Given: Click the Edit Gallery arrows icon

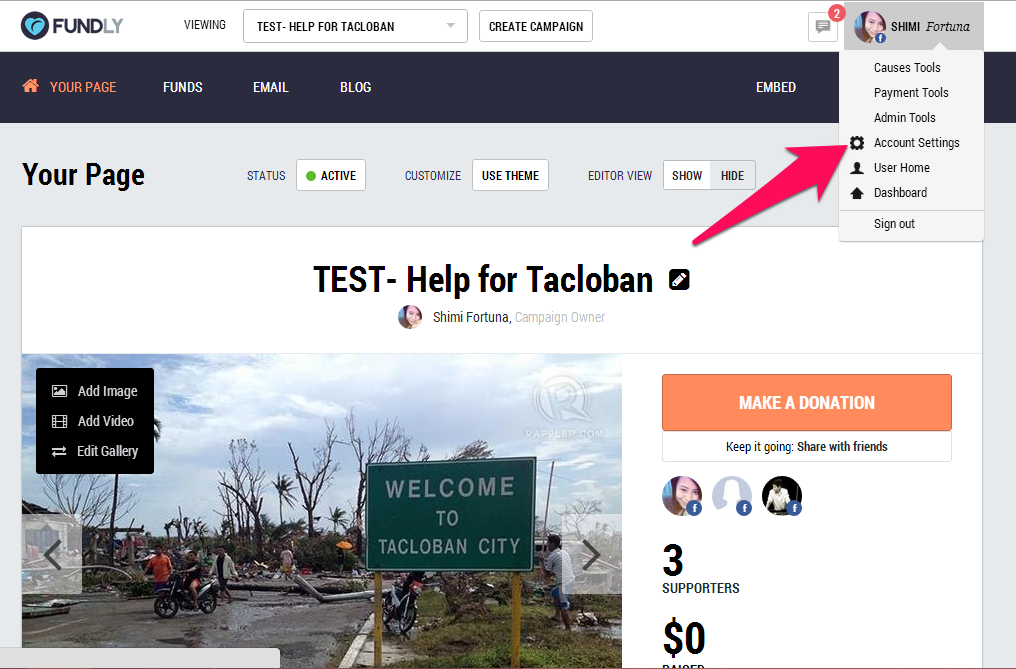Looking at the screenshot, I should click(x=59, y=451).
